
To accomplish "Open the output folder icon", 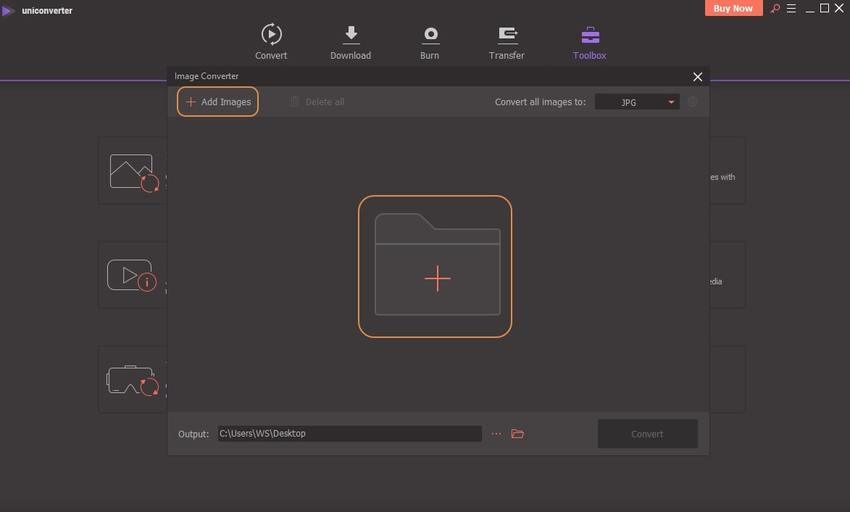I will 517,433.
